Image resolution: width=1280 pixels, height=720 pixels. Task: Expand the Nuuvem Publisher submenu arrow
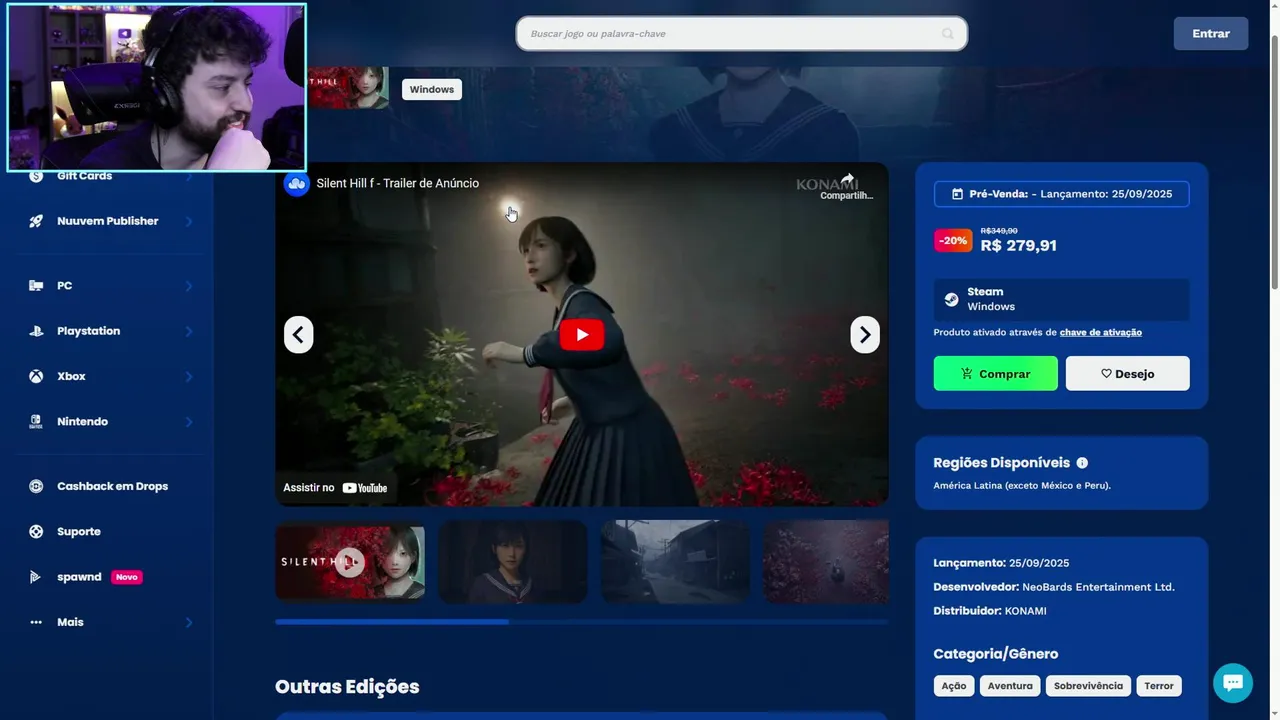(188, 221)
